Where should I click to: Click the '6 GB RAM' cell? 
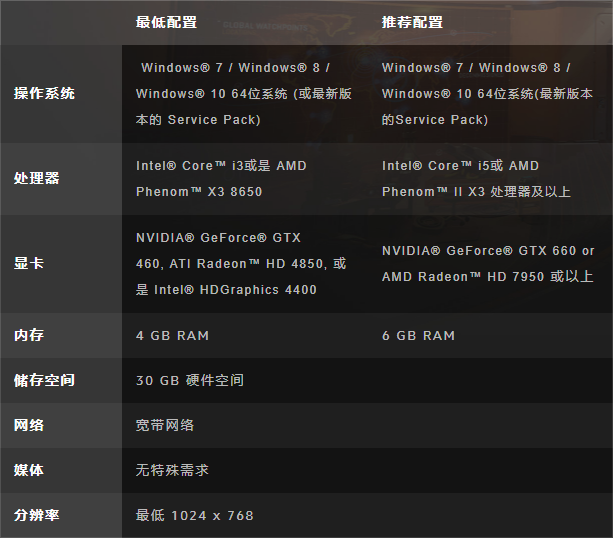click(x=418, y=336)
